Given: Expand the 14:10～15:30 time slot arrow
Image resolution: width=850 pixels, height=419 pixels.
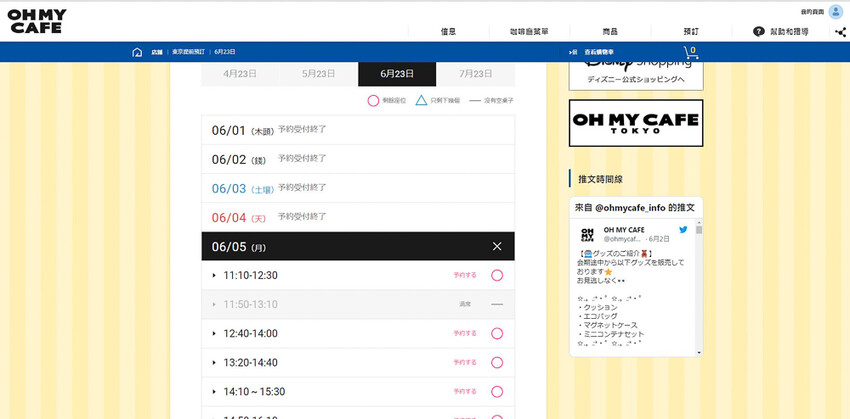Looking at the screenshot, I should 214,391.
